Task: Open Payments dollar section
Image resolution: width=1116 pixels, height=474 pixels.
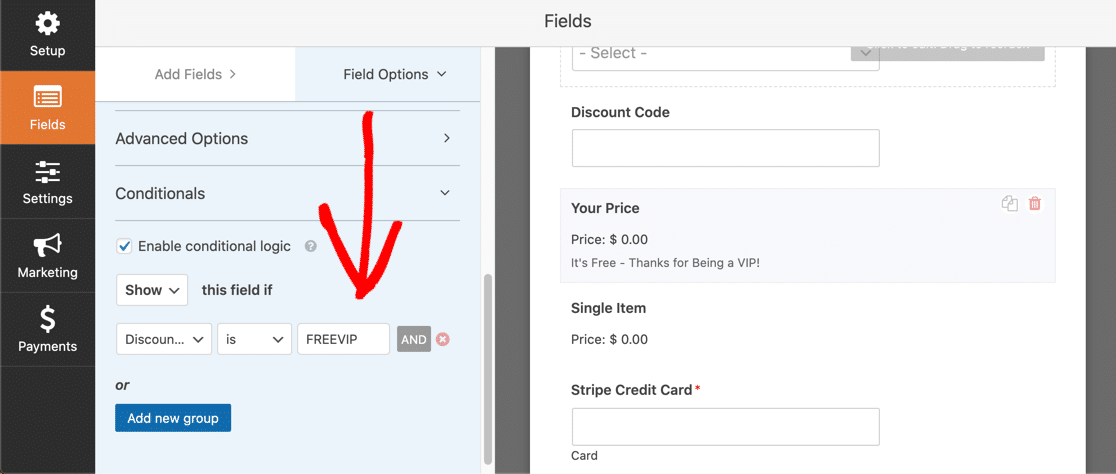Action: (47, 330)
